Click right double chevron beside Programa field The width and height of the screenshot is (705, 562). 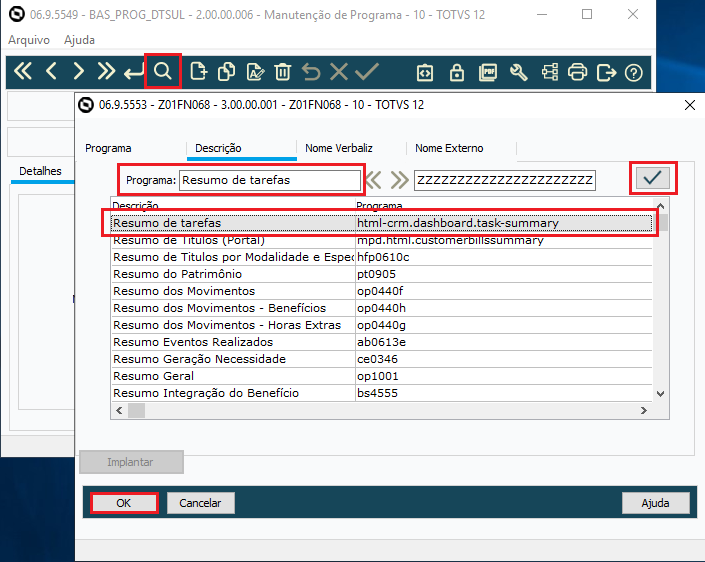[399, 180]
